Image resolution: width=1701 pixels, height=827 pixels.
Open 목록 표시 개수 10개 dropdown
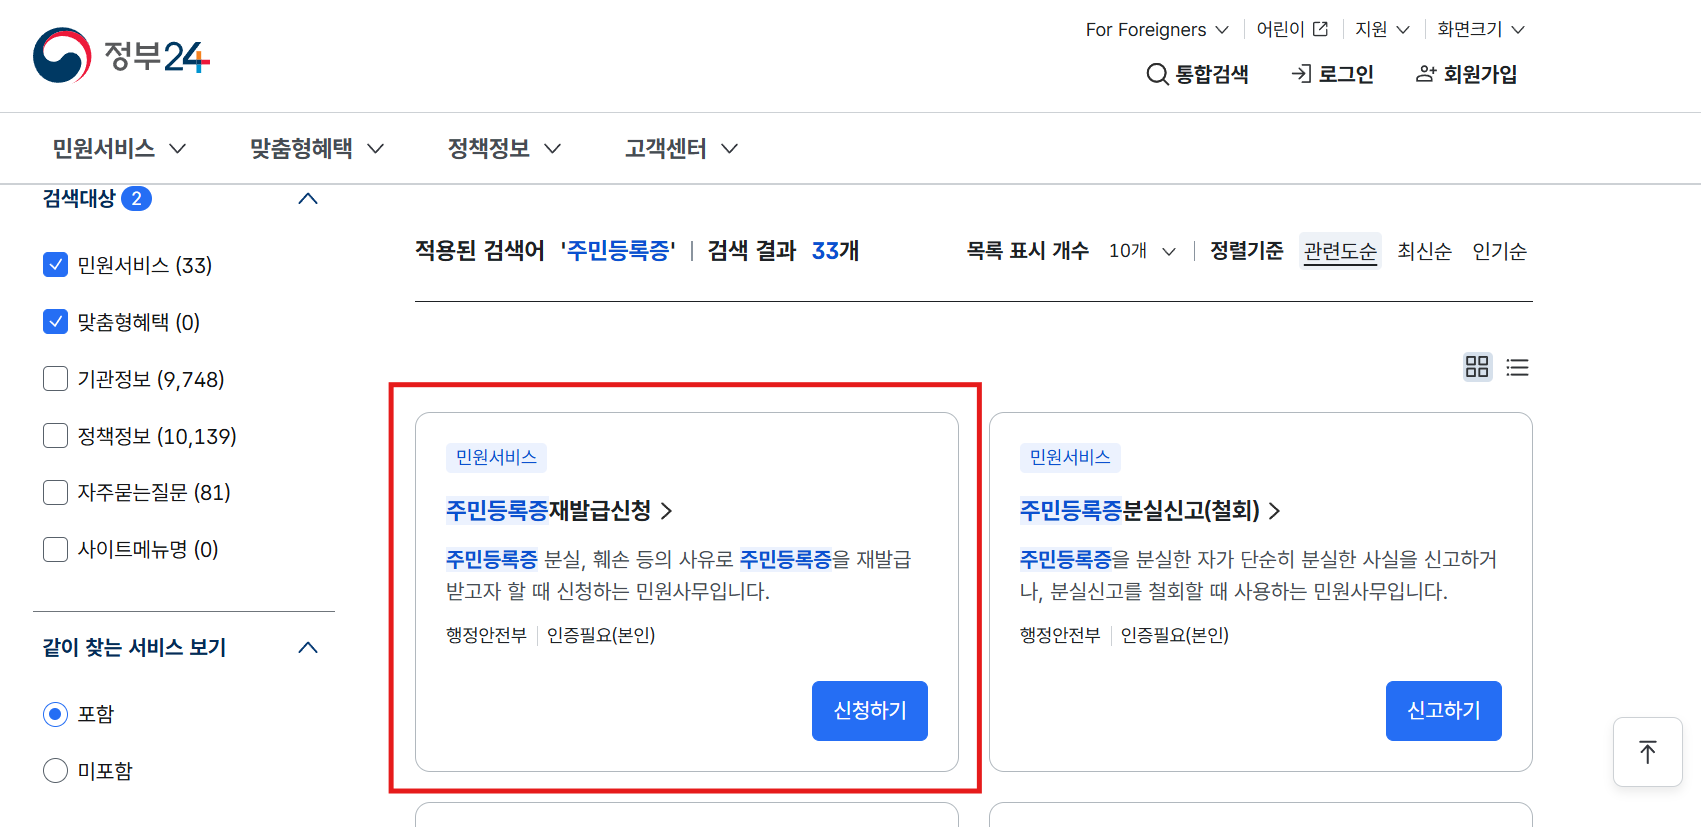1141,251
